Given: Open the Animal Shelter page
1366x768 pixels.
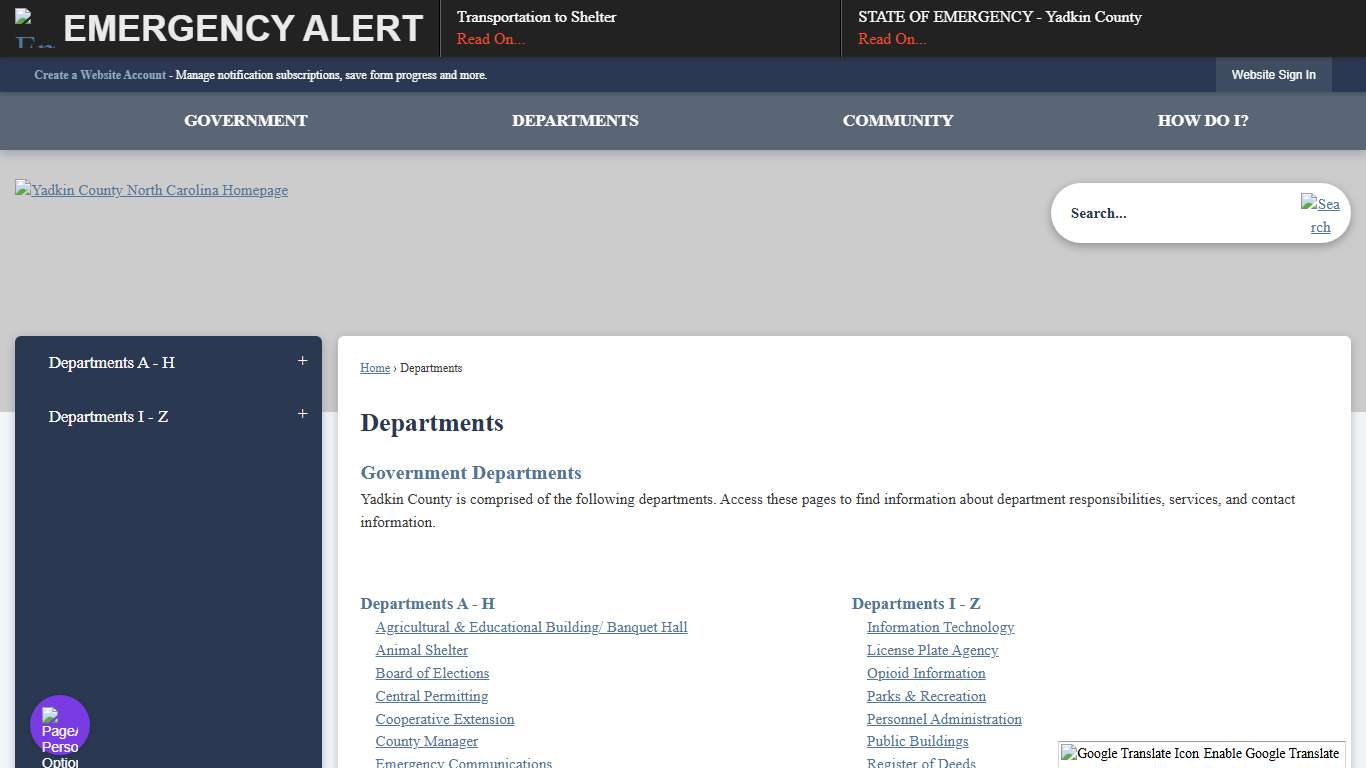Looking at the screenshot, I should point(421,650).
